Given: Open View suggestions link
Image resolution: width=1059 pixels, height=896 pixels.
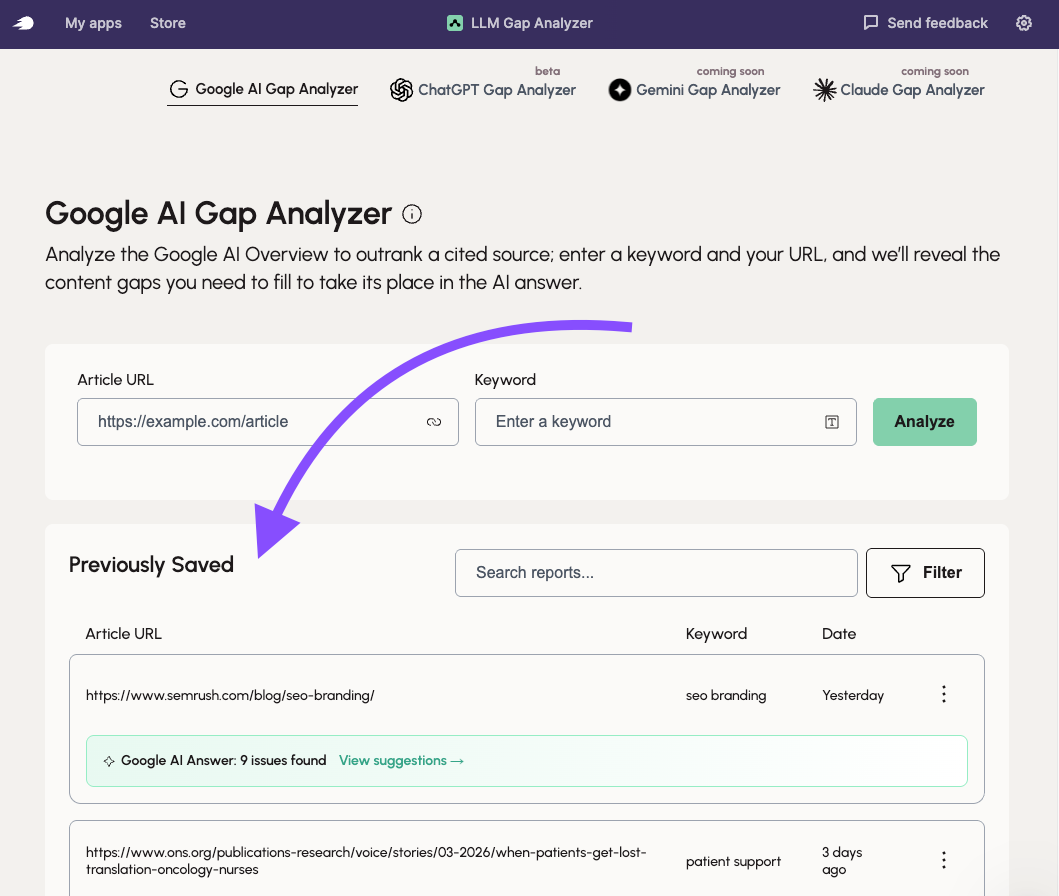Looking at the screenshot, I should [401, 761].
